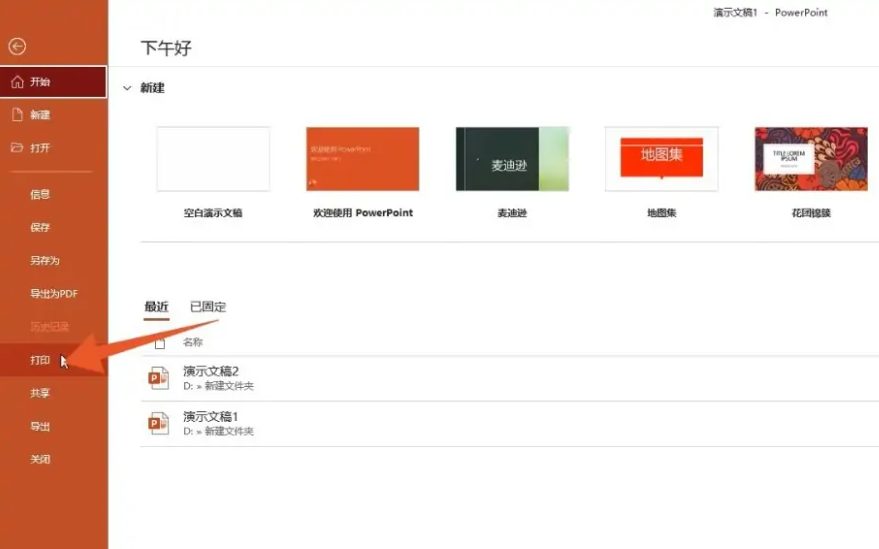Click the 空白演示文稿 label
This screenshot has width=879, height=549.
[213, 213]
